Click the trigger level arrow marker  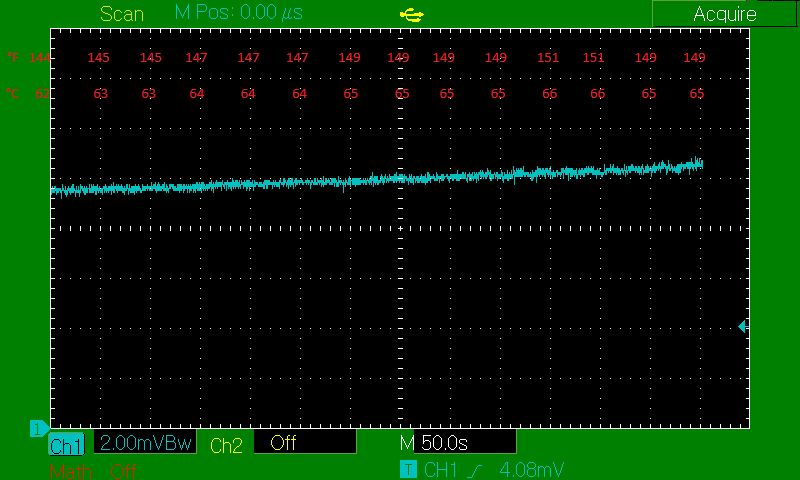[x=742, y=326]
